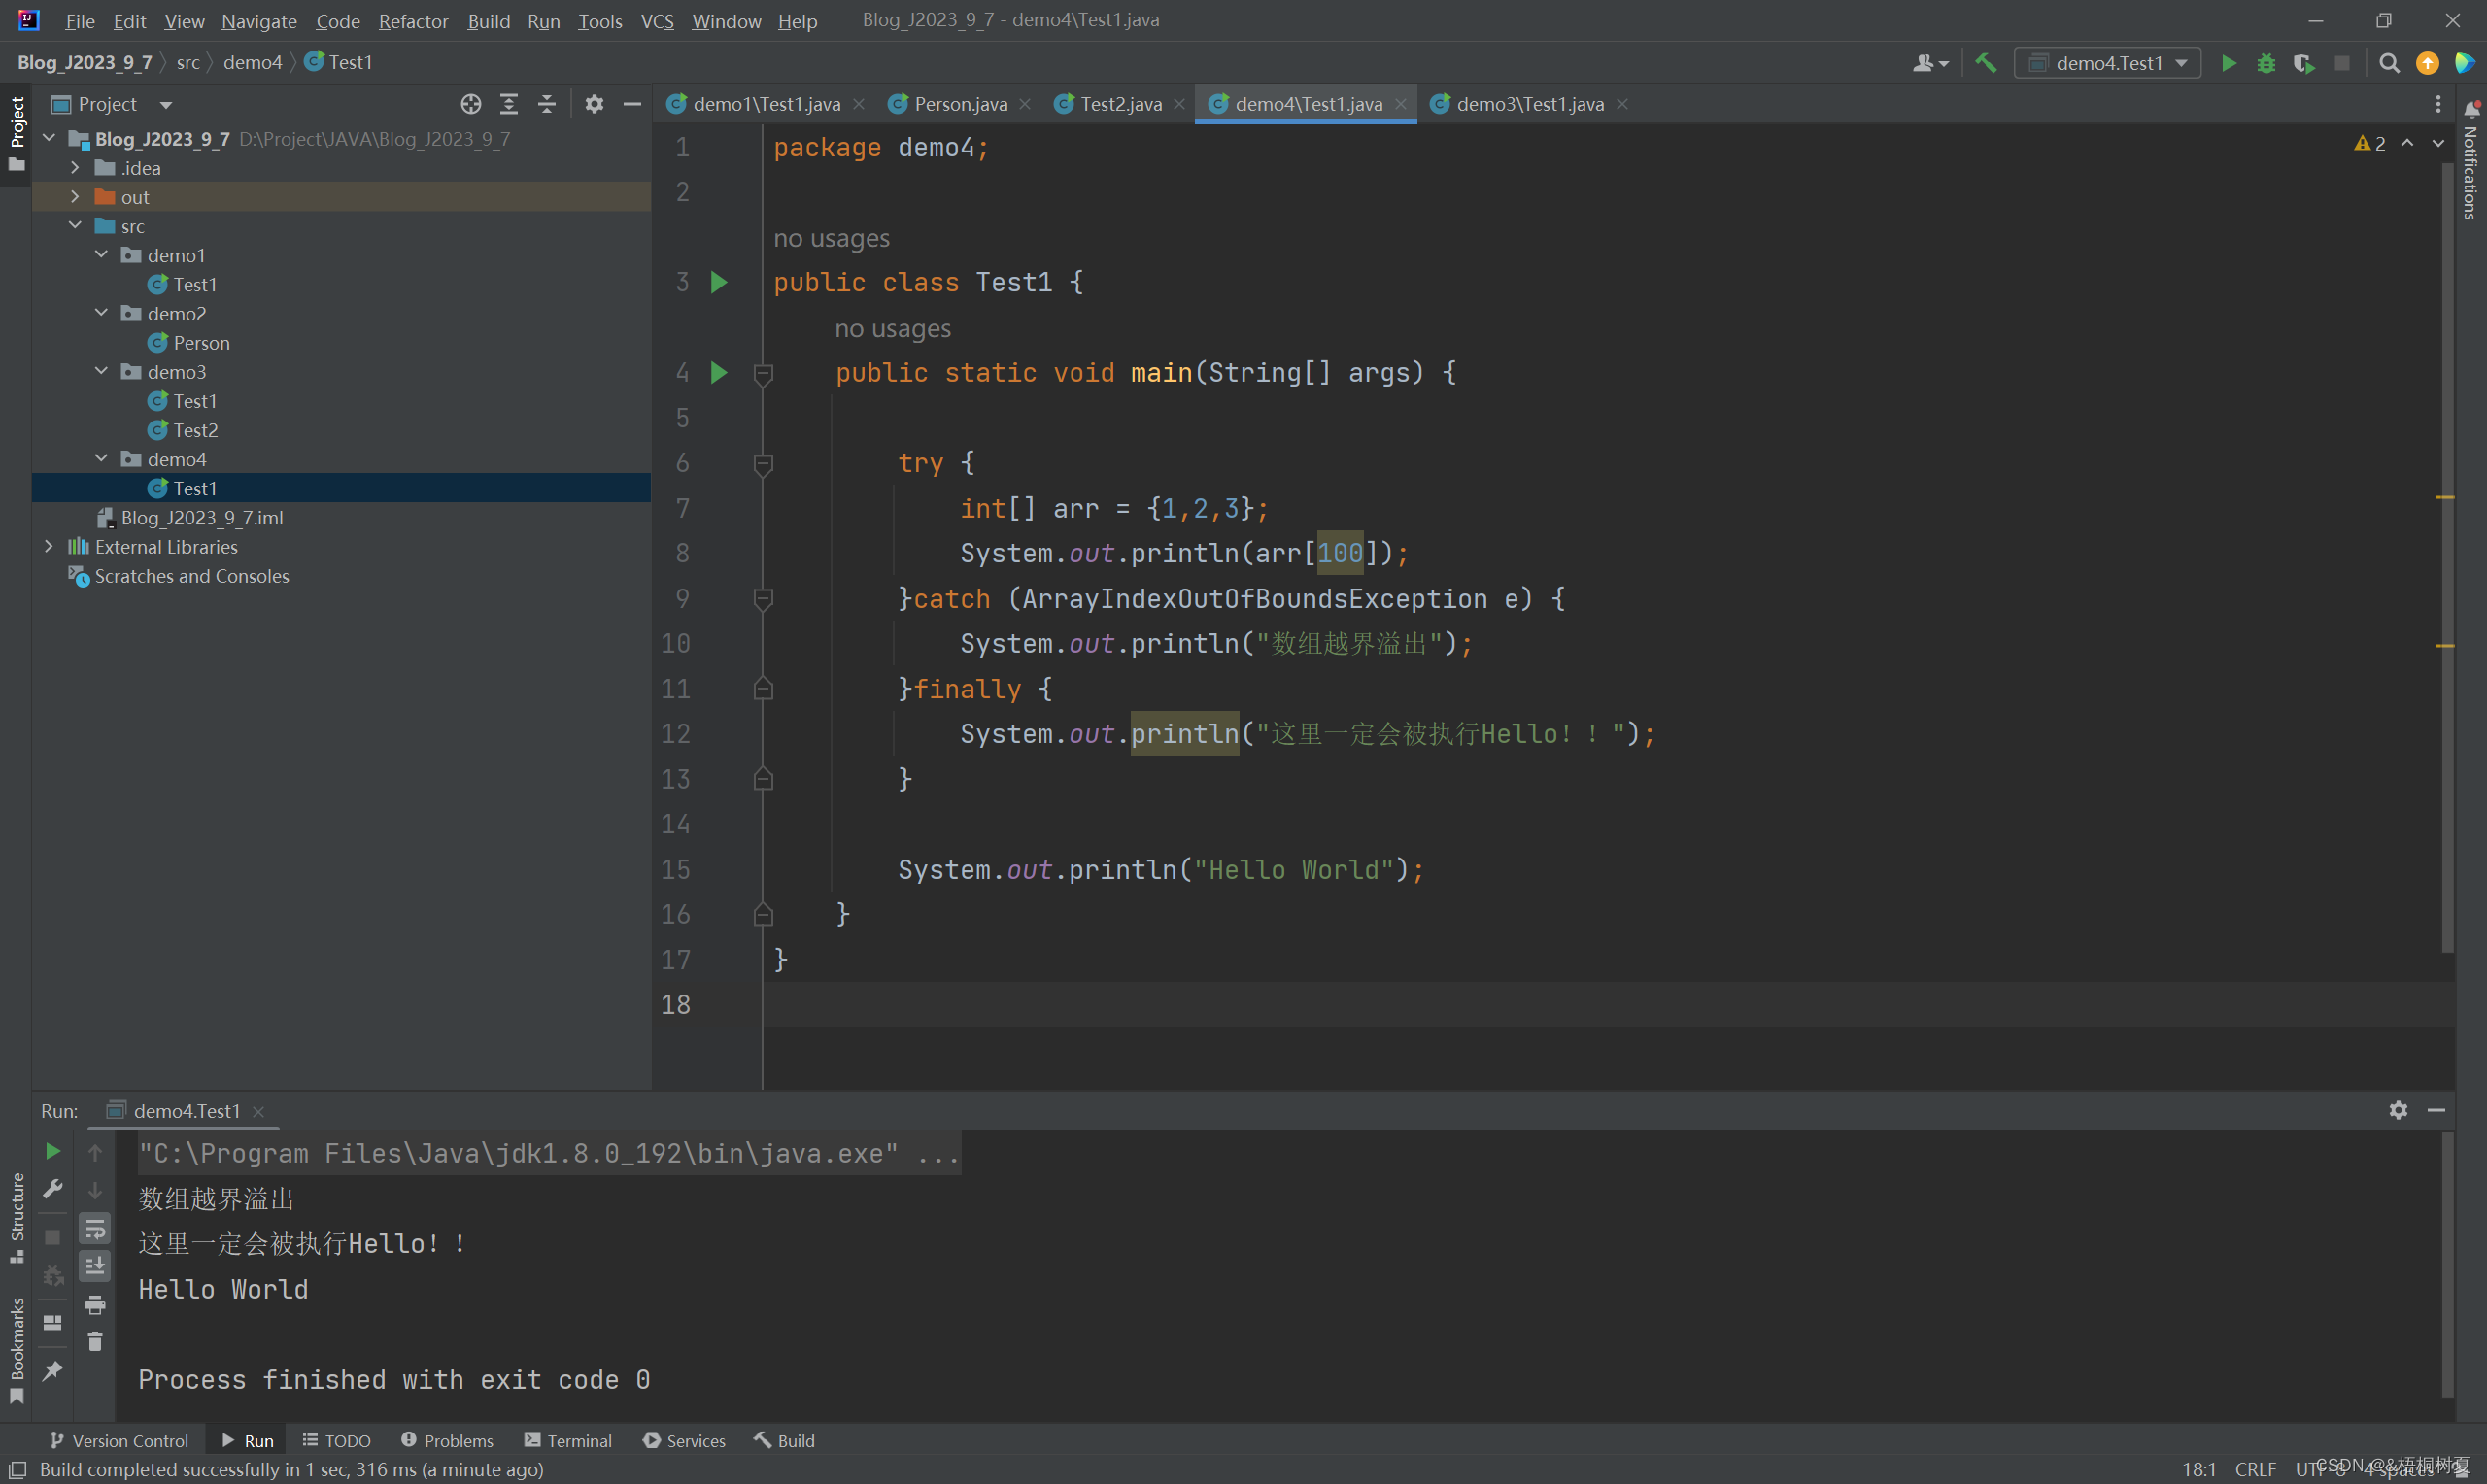Viewport: 2487px width, 1484px height.
Task: Open the VCS menu
Action: [x=657, y=21]
